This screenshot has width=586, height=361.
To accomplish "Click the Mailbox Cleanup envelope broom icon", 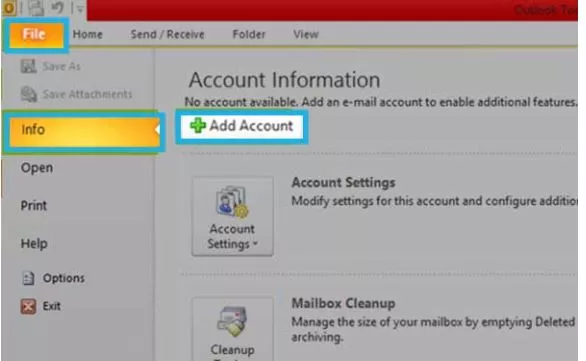I will click(232, 321).
